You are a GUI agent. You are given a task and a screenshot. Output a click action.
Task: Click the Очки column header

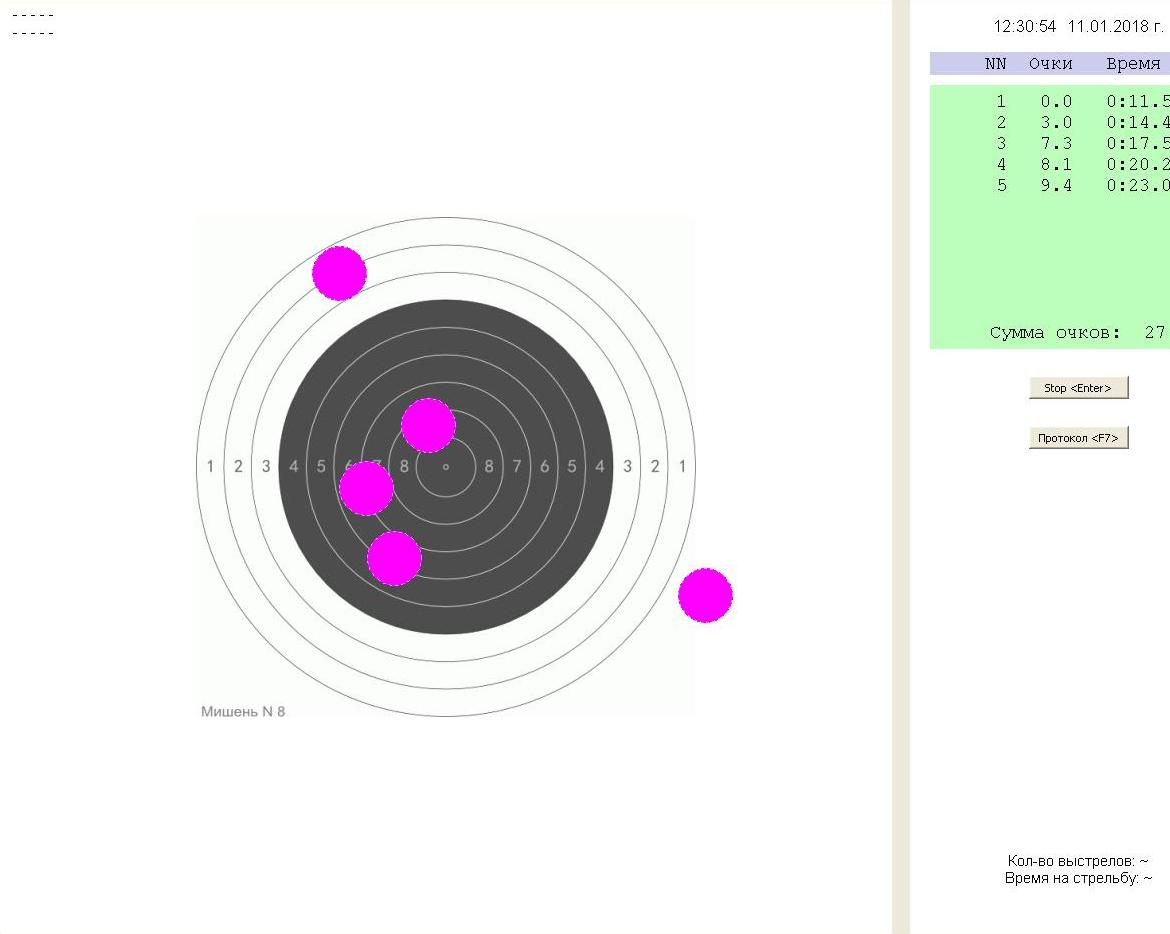[x=1050, y=64]
